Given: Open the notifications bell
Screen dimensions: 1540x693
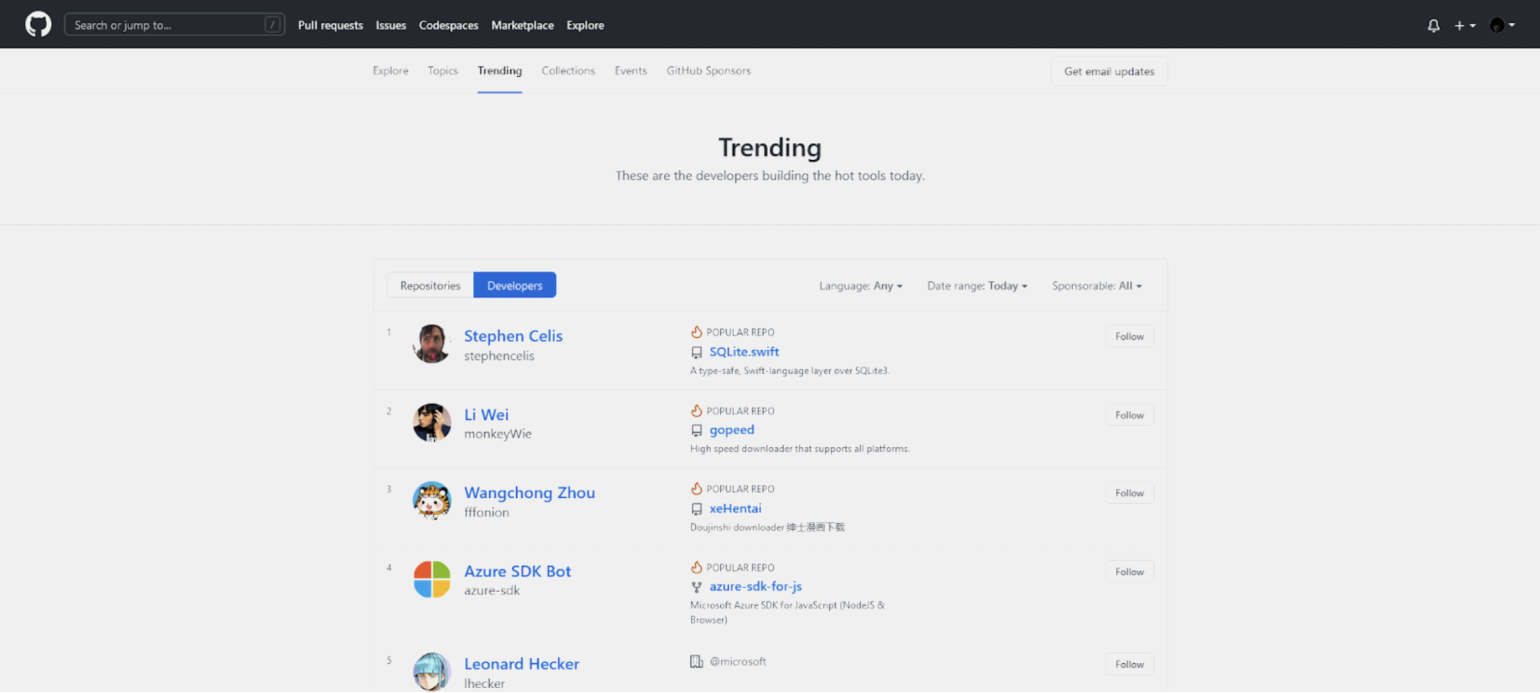Looking at the screenshot, I should [1433, 26].
